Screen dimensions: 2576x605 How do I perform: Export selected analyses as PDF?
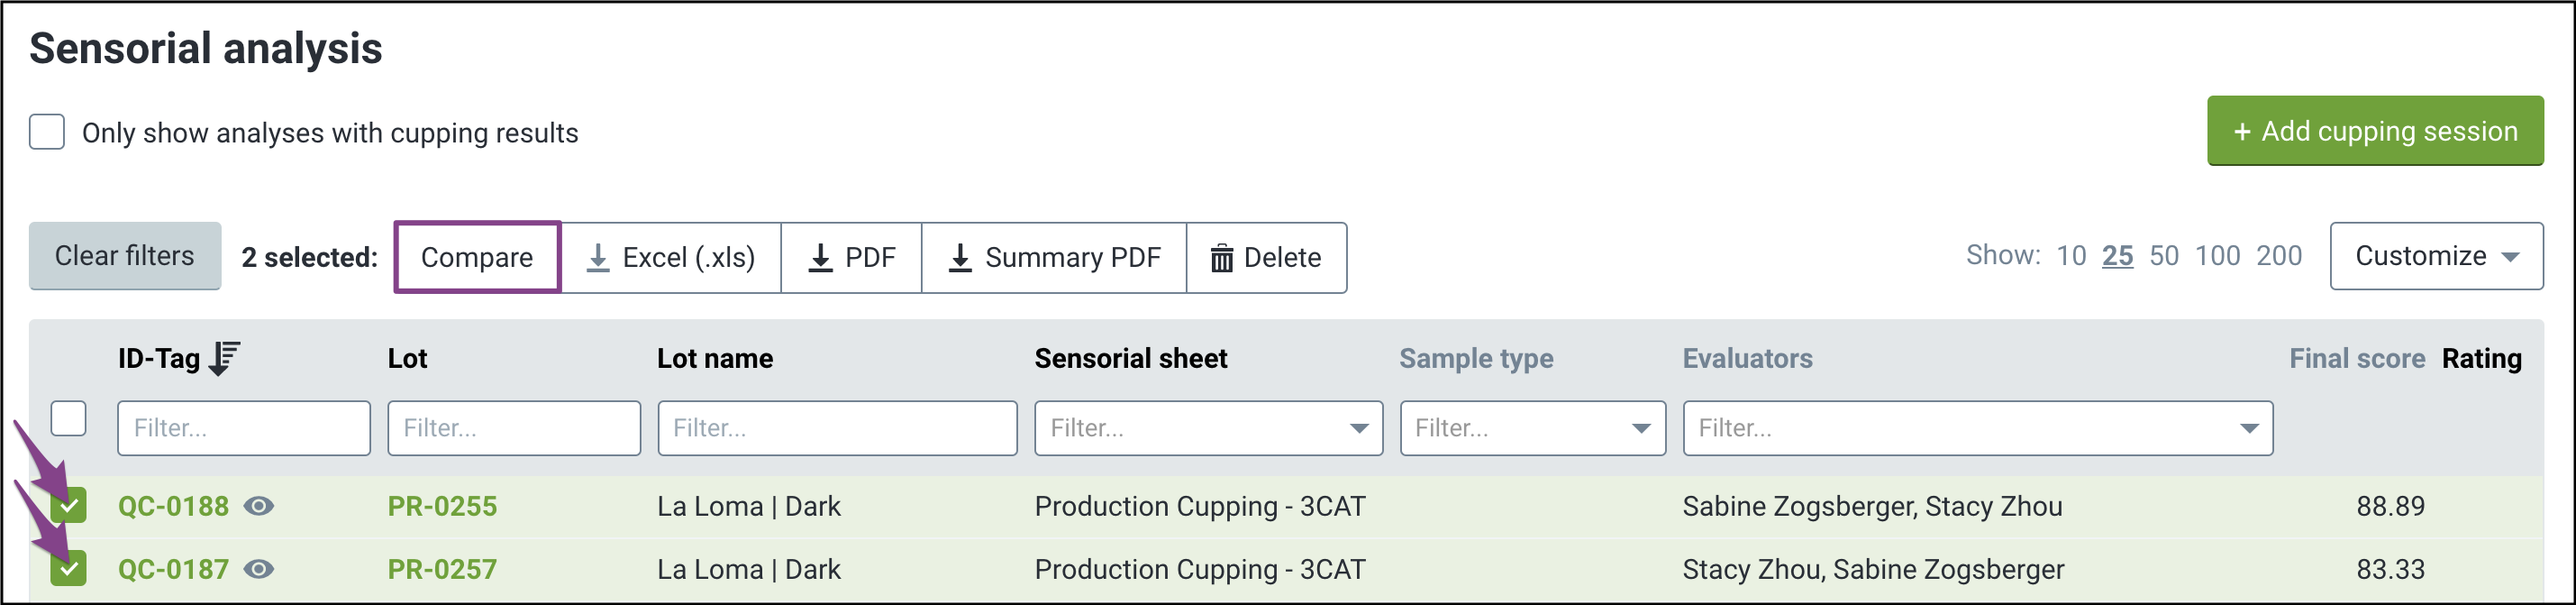851,258
